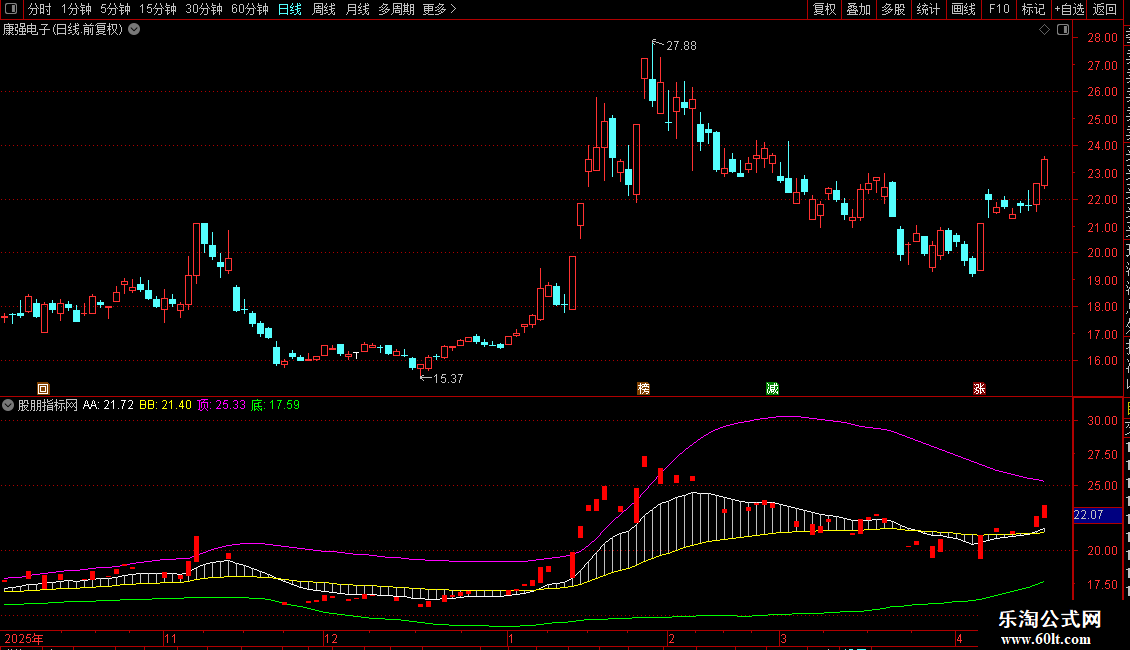Click the 30.00 indicator axis label
Viewport: 1130px width, 650px height.
[x=1103, y=421]
